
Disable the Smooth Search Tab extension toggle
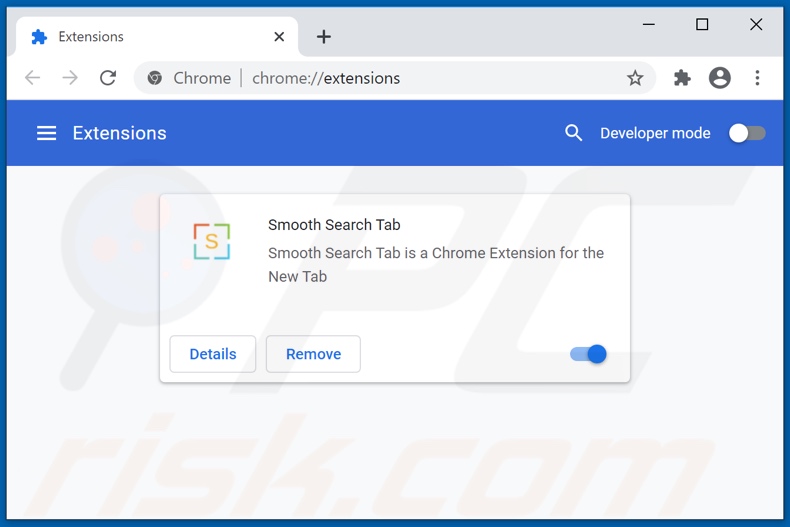(588, 354)
